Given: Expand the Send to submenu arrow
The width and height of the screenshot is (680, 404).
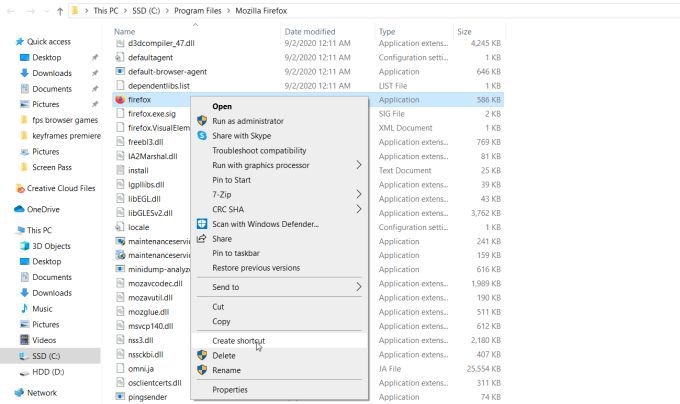Looking at the screenshot, I should coord(359,287).
